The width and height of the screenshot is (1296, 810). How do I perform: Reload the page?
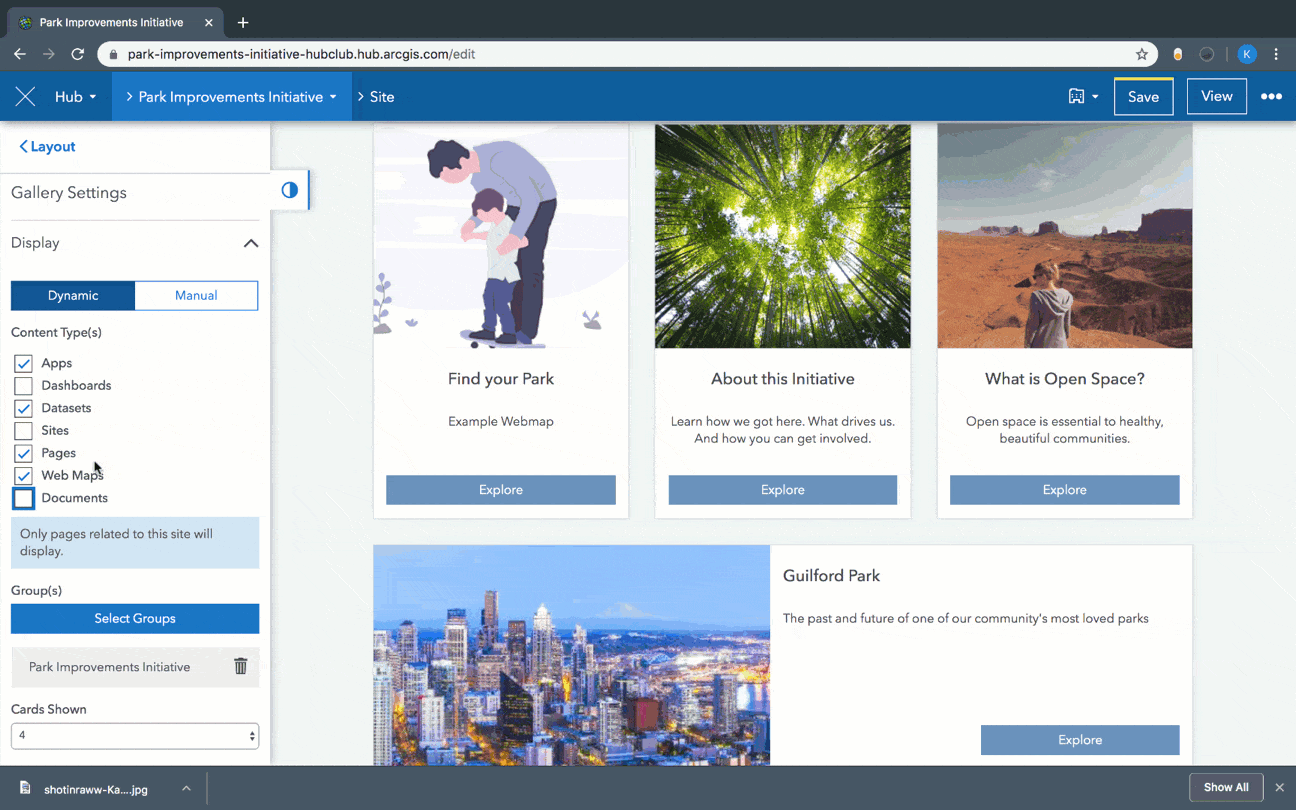pos(77,54)
